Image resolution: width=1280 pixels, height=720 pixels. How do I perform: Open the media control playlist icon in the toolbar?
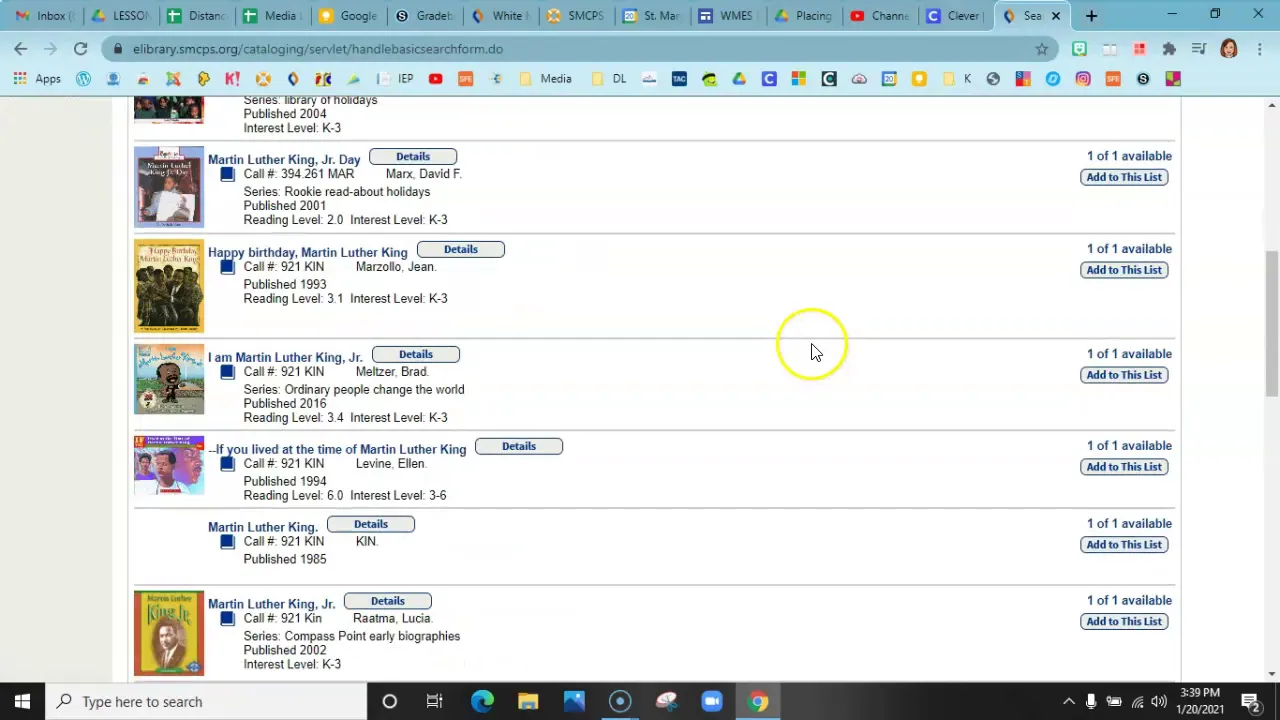[1199, 48]
